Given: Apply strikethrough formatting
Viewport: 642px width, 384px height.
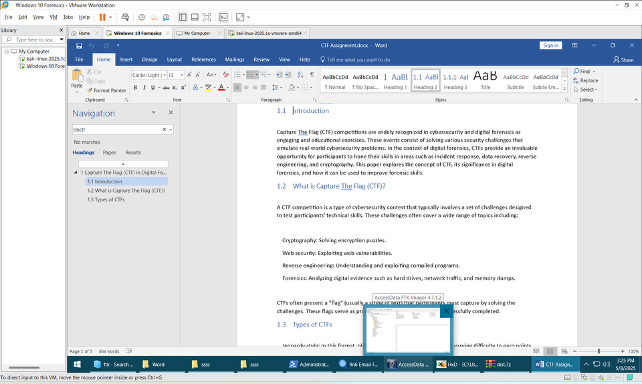Looking at the screenshot, I should [166, 88].
